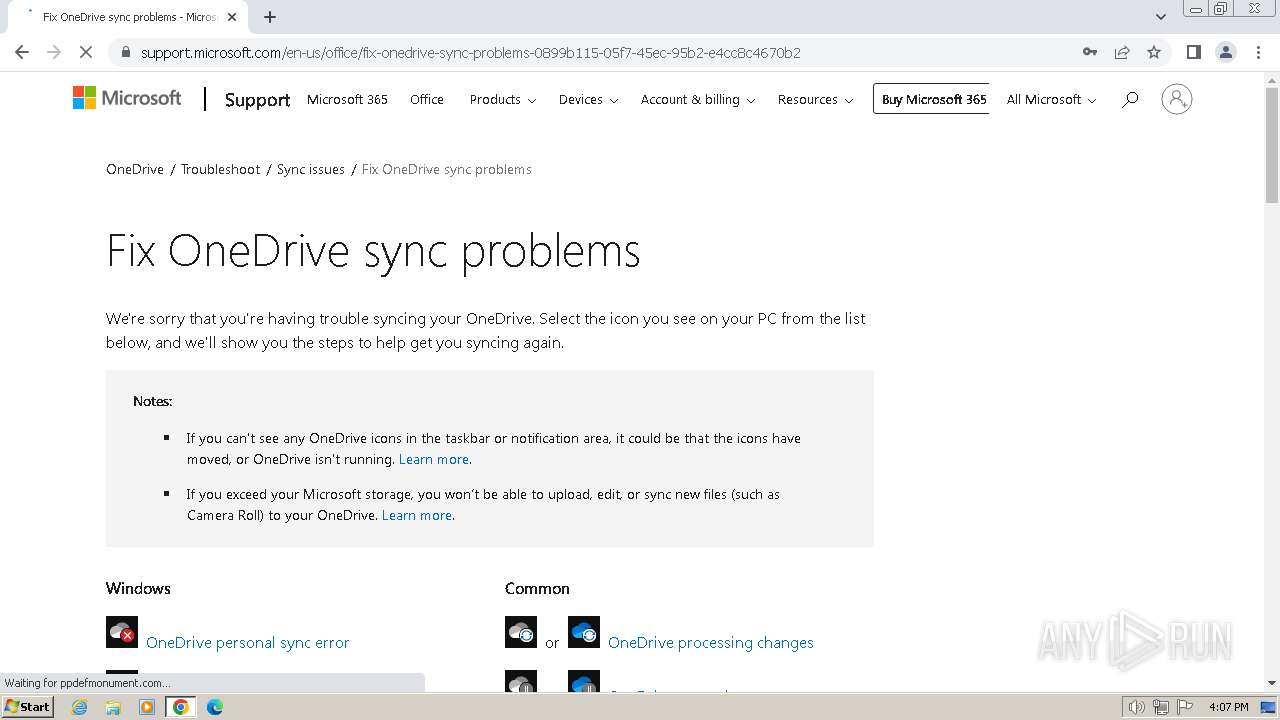Open the OneDrive personal sync error link
Image resolution: width=1280 pixels, height=720 pixels.
(x=248, y=642)
